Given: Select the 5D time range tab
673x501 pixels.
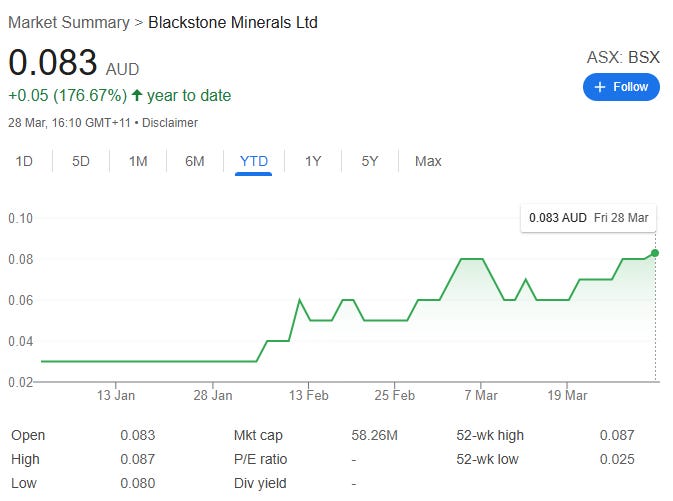Looking at the screenshot, I should point(81,161).
